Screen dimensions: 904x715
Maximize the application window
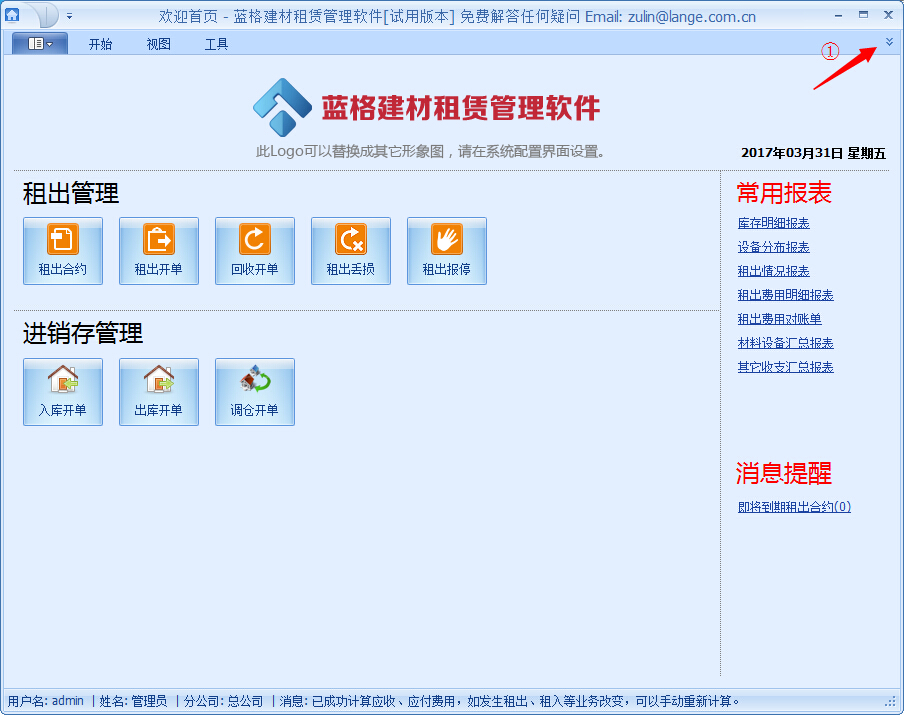pos(863,15)
